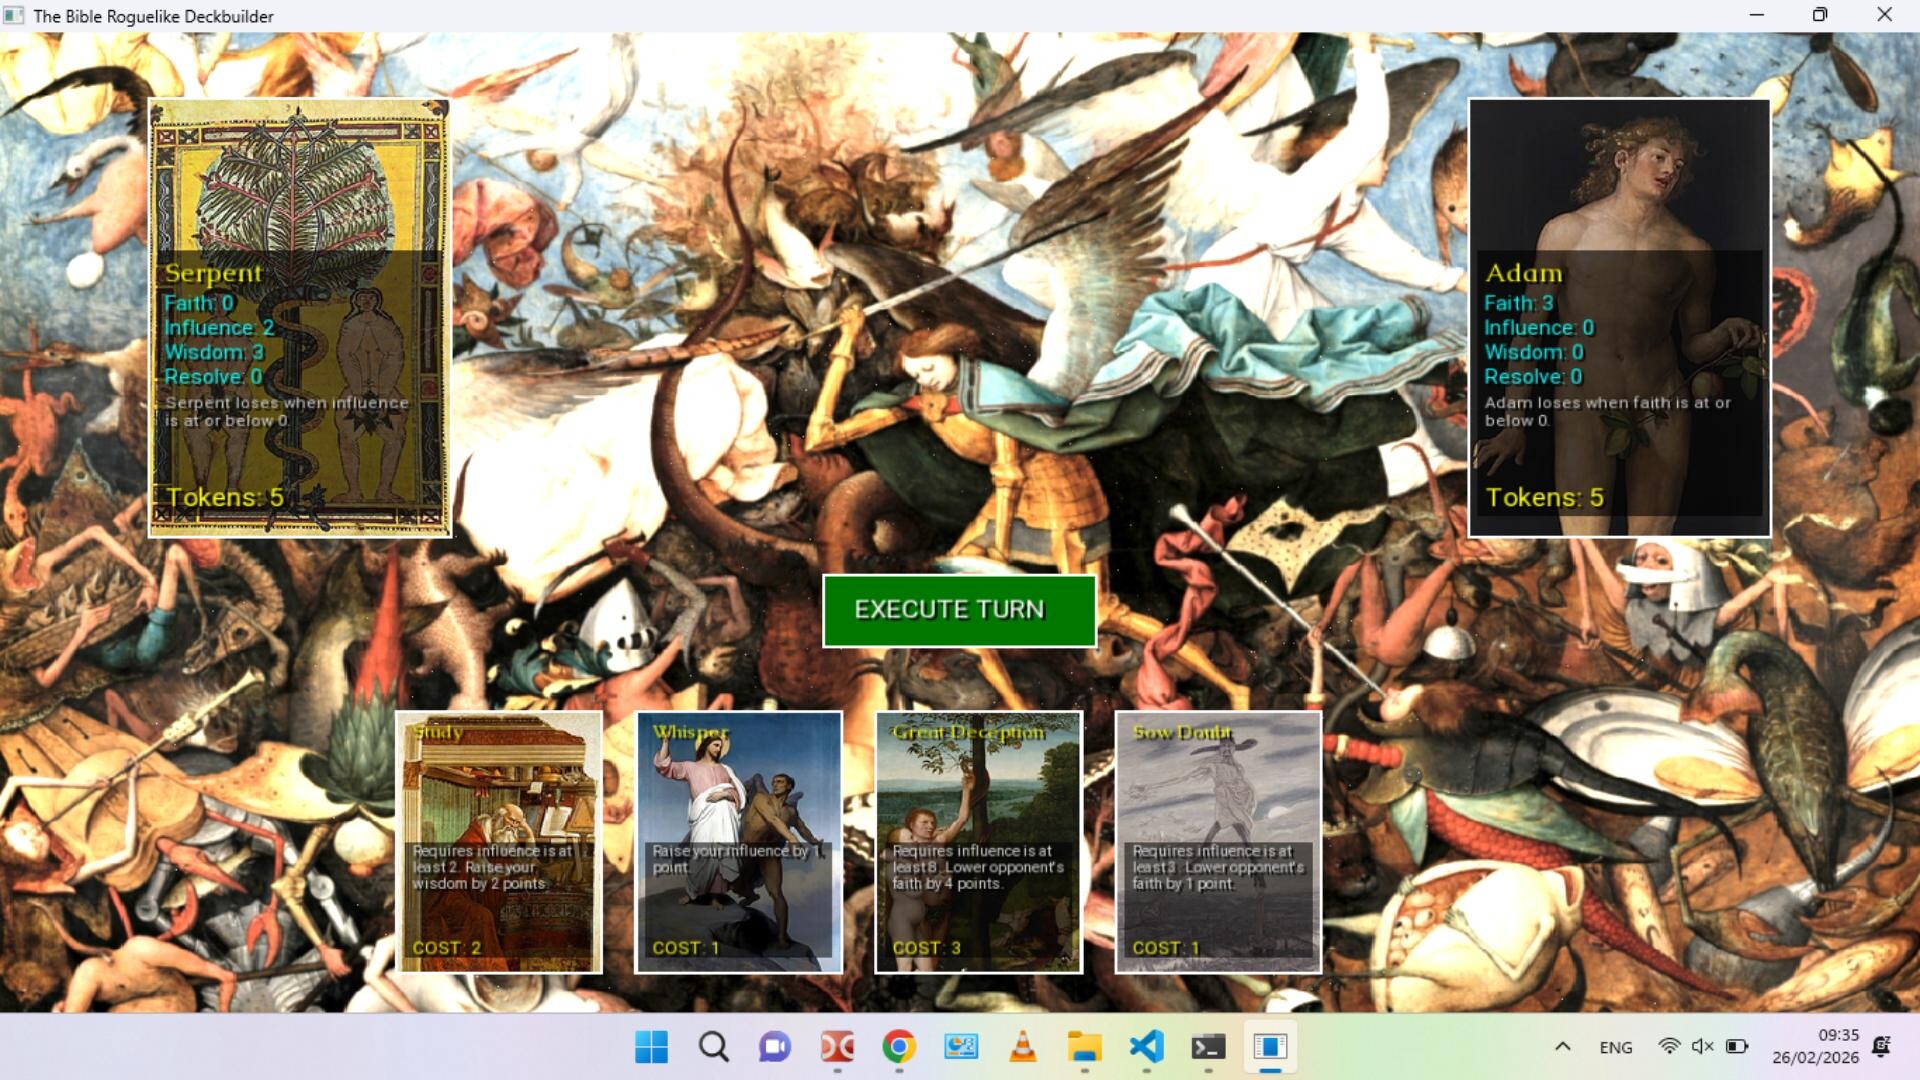Viewport: 1920px width, 1080px height.
Task: Expand the hidden system tray icons chevron
Action: point(1562,1047)
